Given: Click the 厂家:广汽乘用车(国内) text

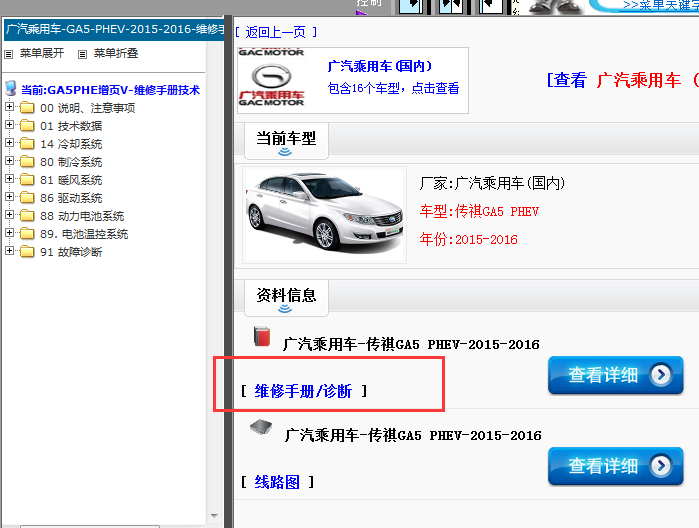Looking at the screenshot, I should (x=492, y=183).
